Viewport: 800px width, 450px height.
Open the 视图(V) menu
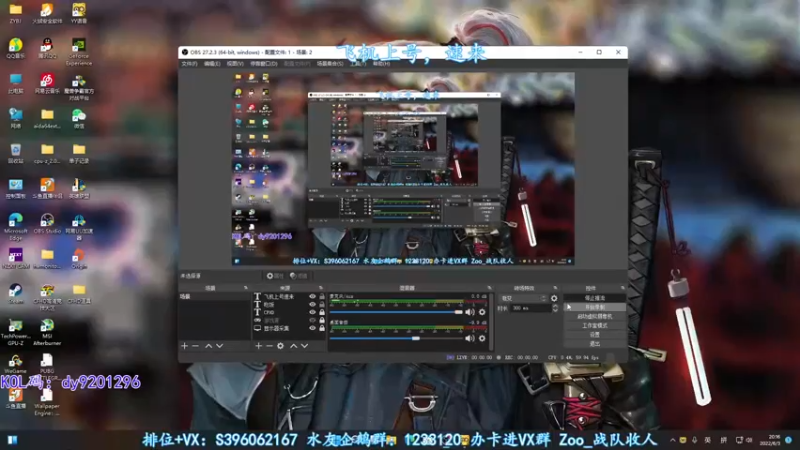235,64
